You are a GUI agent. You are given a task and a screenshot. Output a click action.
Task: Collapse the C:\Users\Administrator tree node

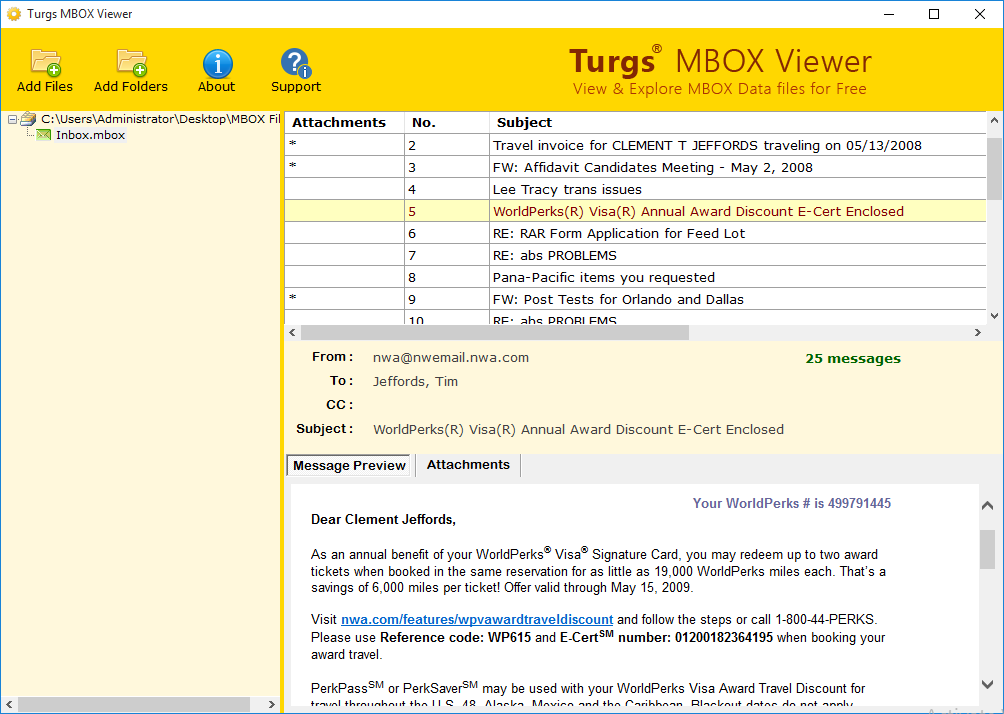point(12,119)
